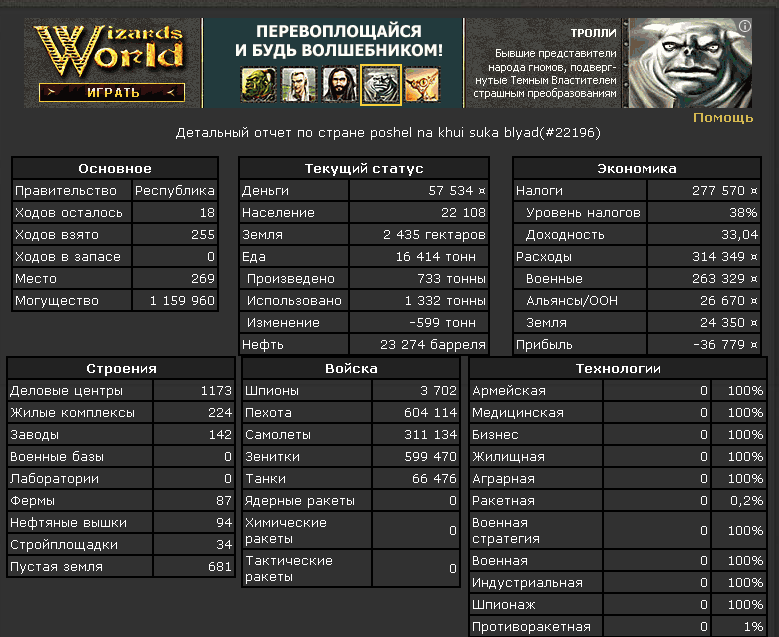Click Жилые комплексы value 224
The image size is (779, 637).
220,412
